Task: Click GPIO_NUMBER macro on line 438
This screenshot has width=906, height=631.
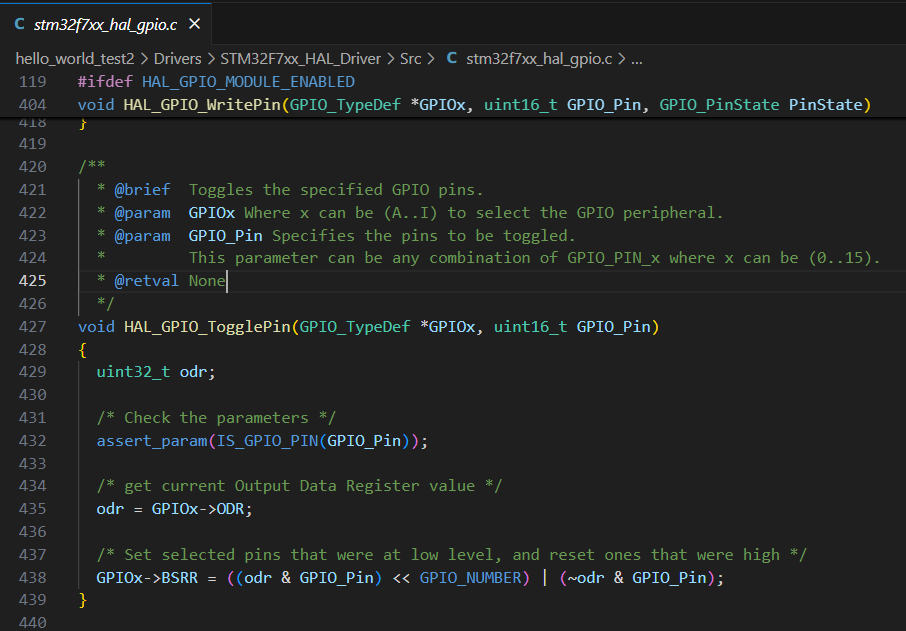Action: 470,578
